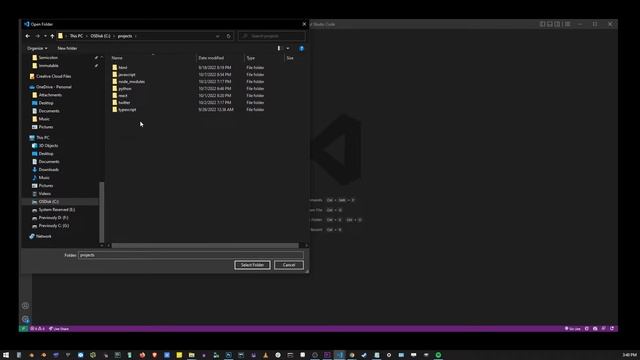Select the javascript folder
Image resolution: width=640 pixels, height=360 pixels.
[127, 75]
